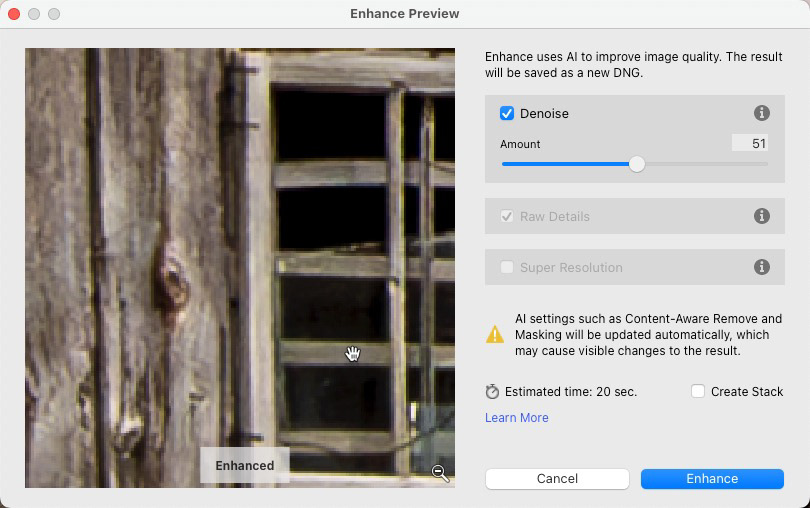
Task: Enable the Super Resolution checkbox
Action: coord(507,267)
